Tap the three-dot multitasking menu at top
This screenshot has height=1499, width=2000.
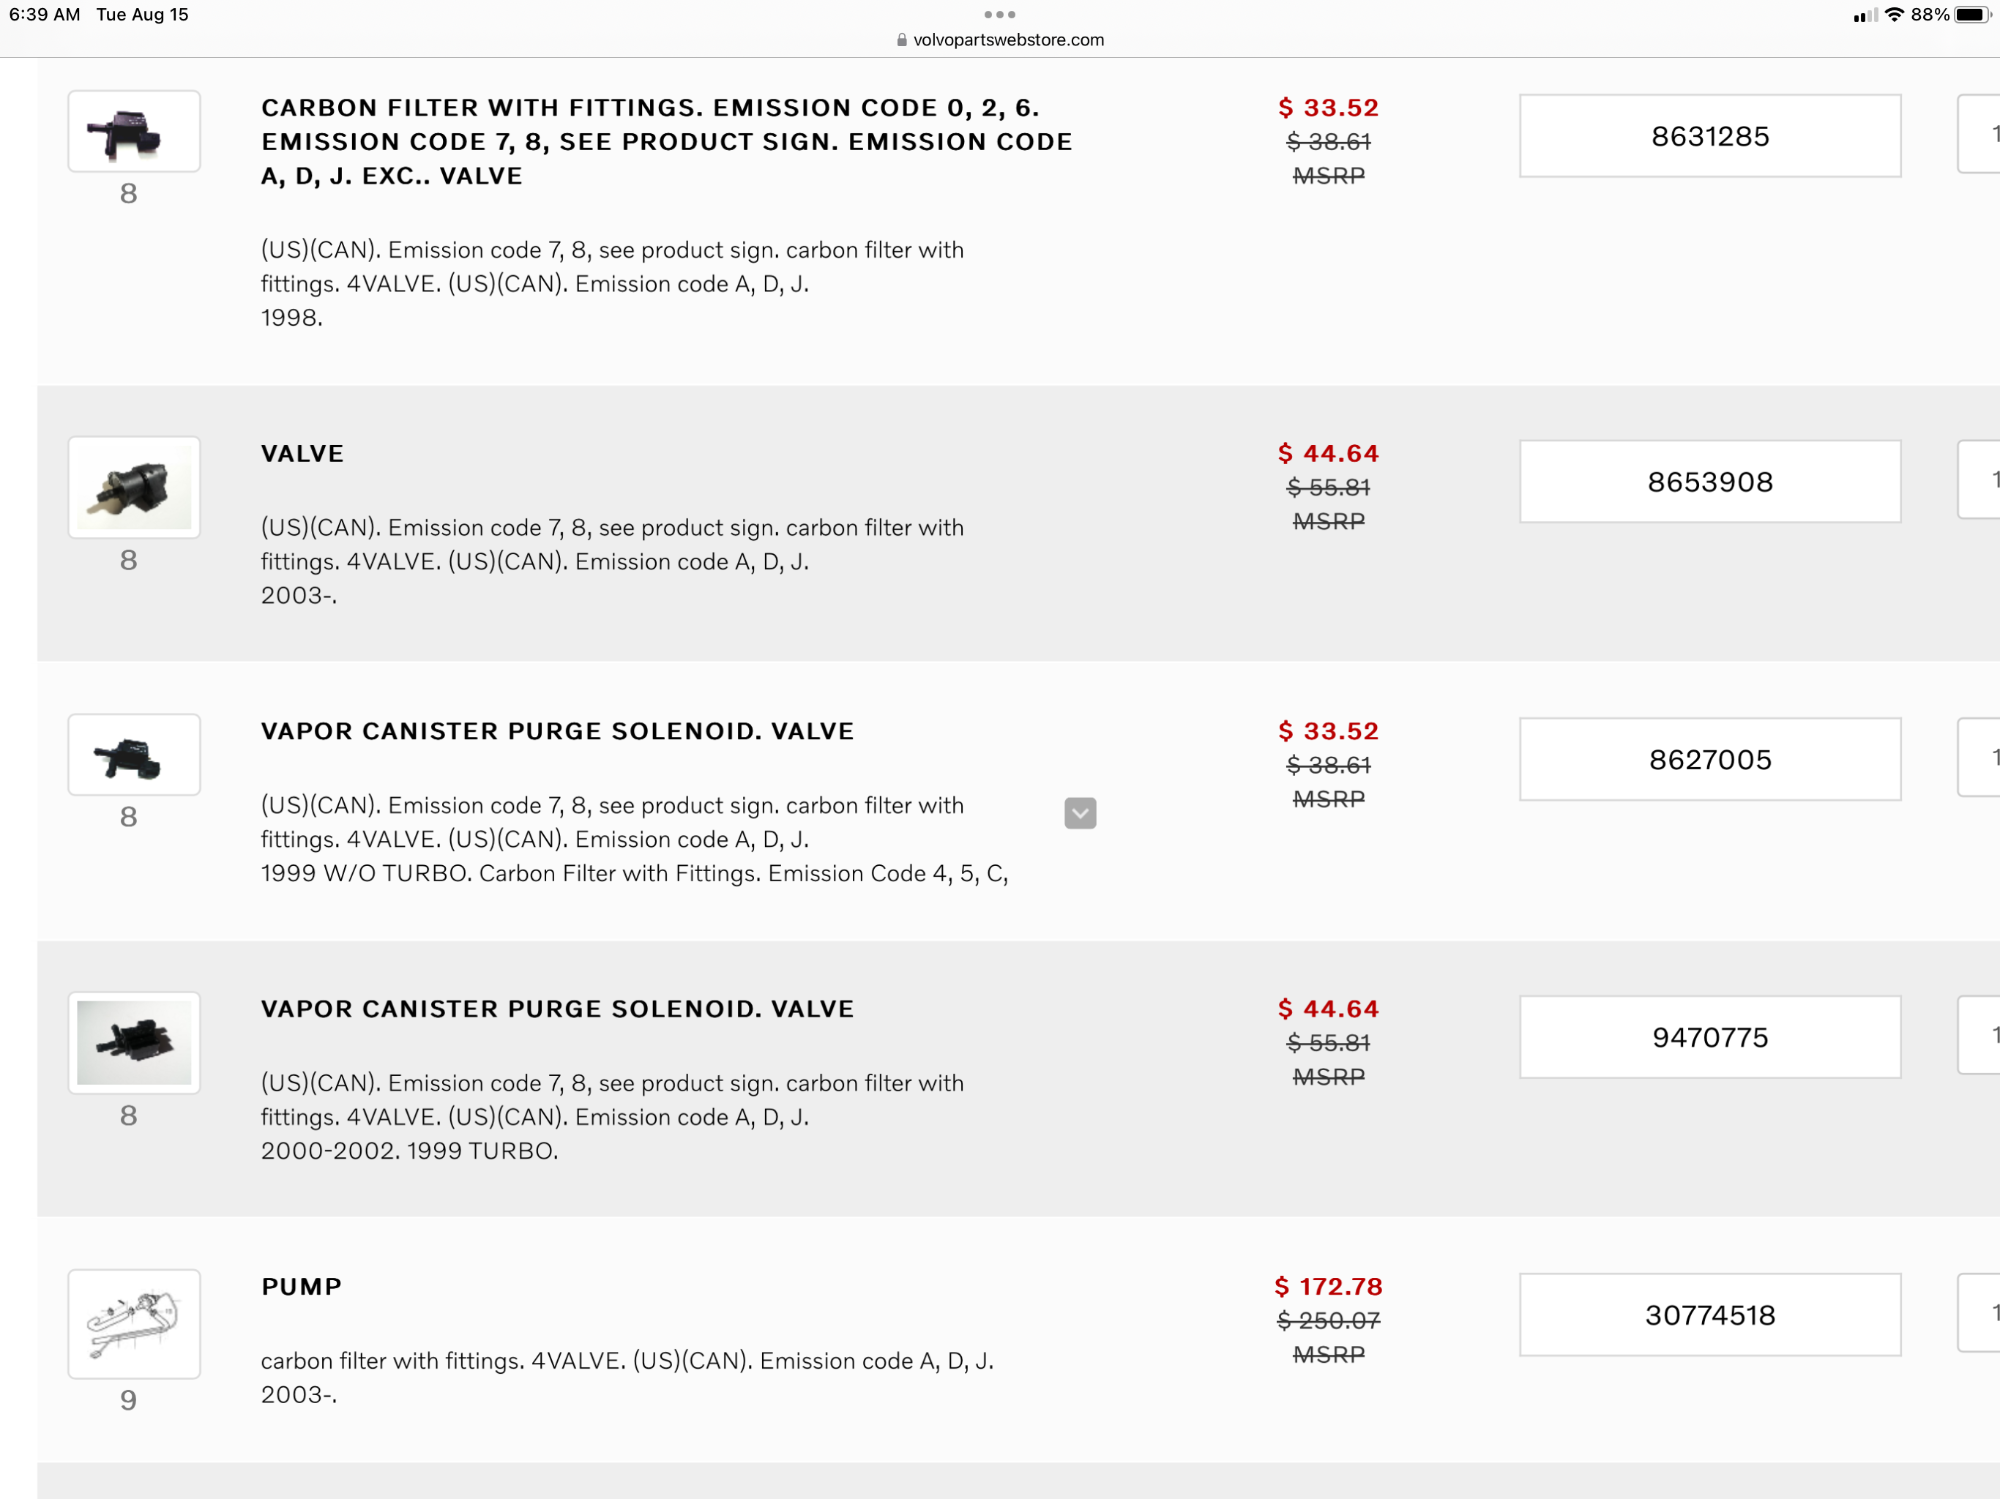coord(1000,15)
